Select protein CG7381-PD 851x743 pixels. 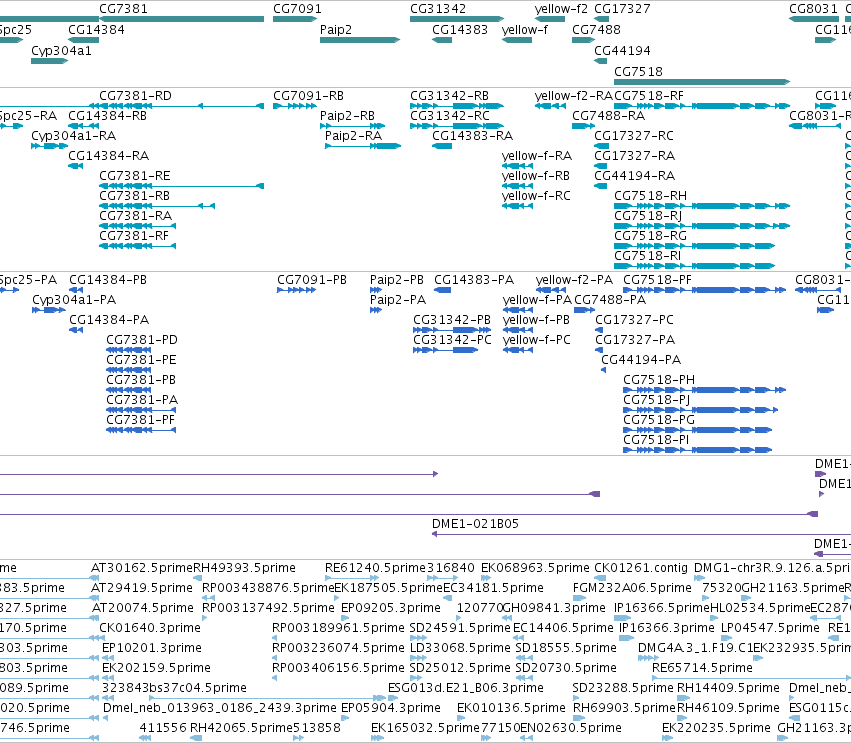142,340
